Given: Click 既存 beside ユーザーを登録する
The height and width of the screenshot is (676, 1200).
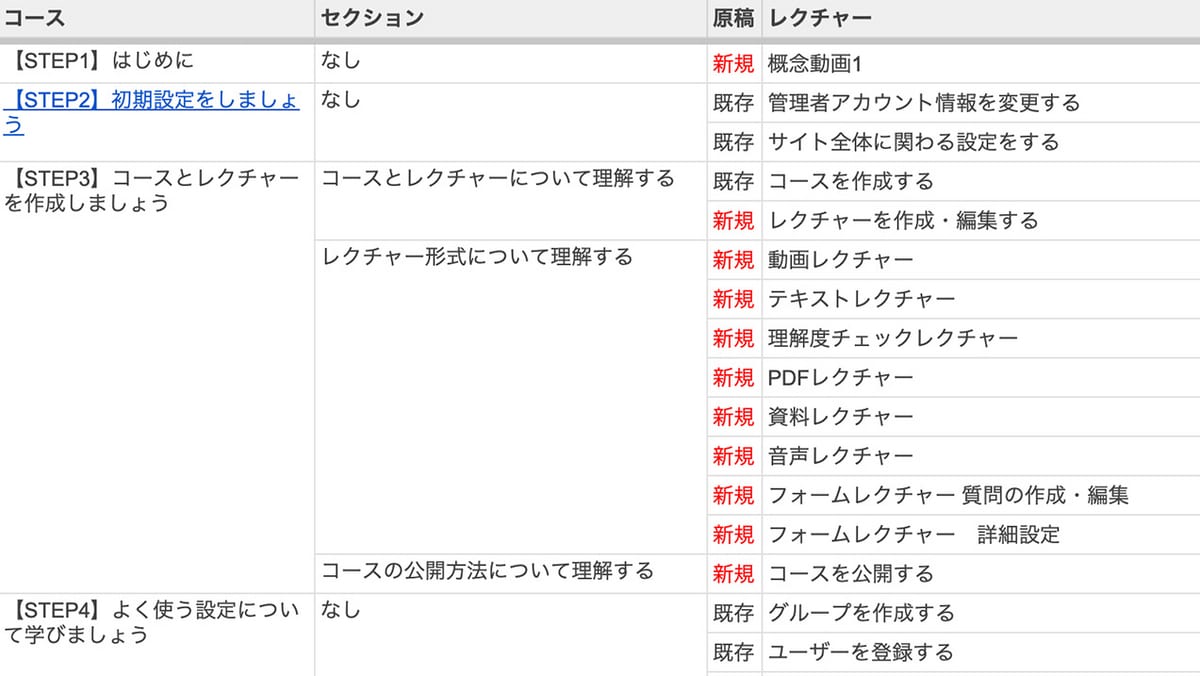Looking at the screenshot, I should (x=733, y=653).
